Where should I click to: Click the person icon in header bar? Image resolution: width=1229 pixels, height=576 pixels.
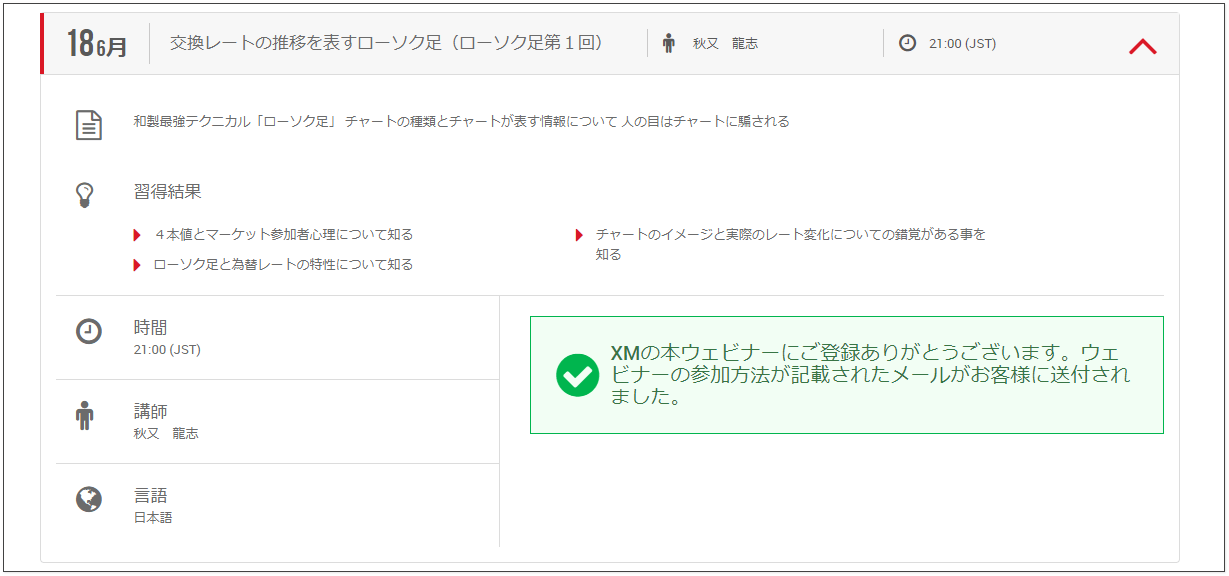click(x=669, y=43)
